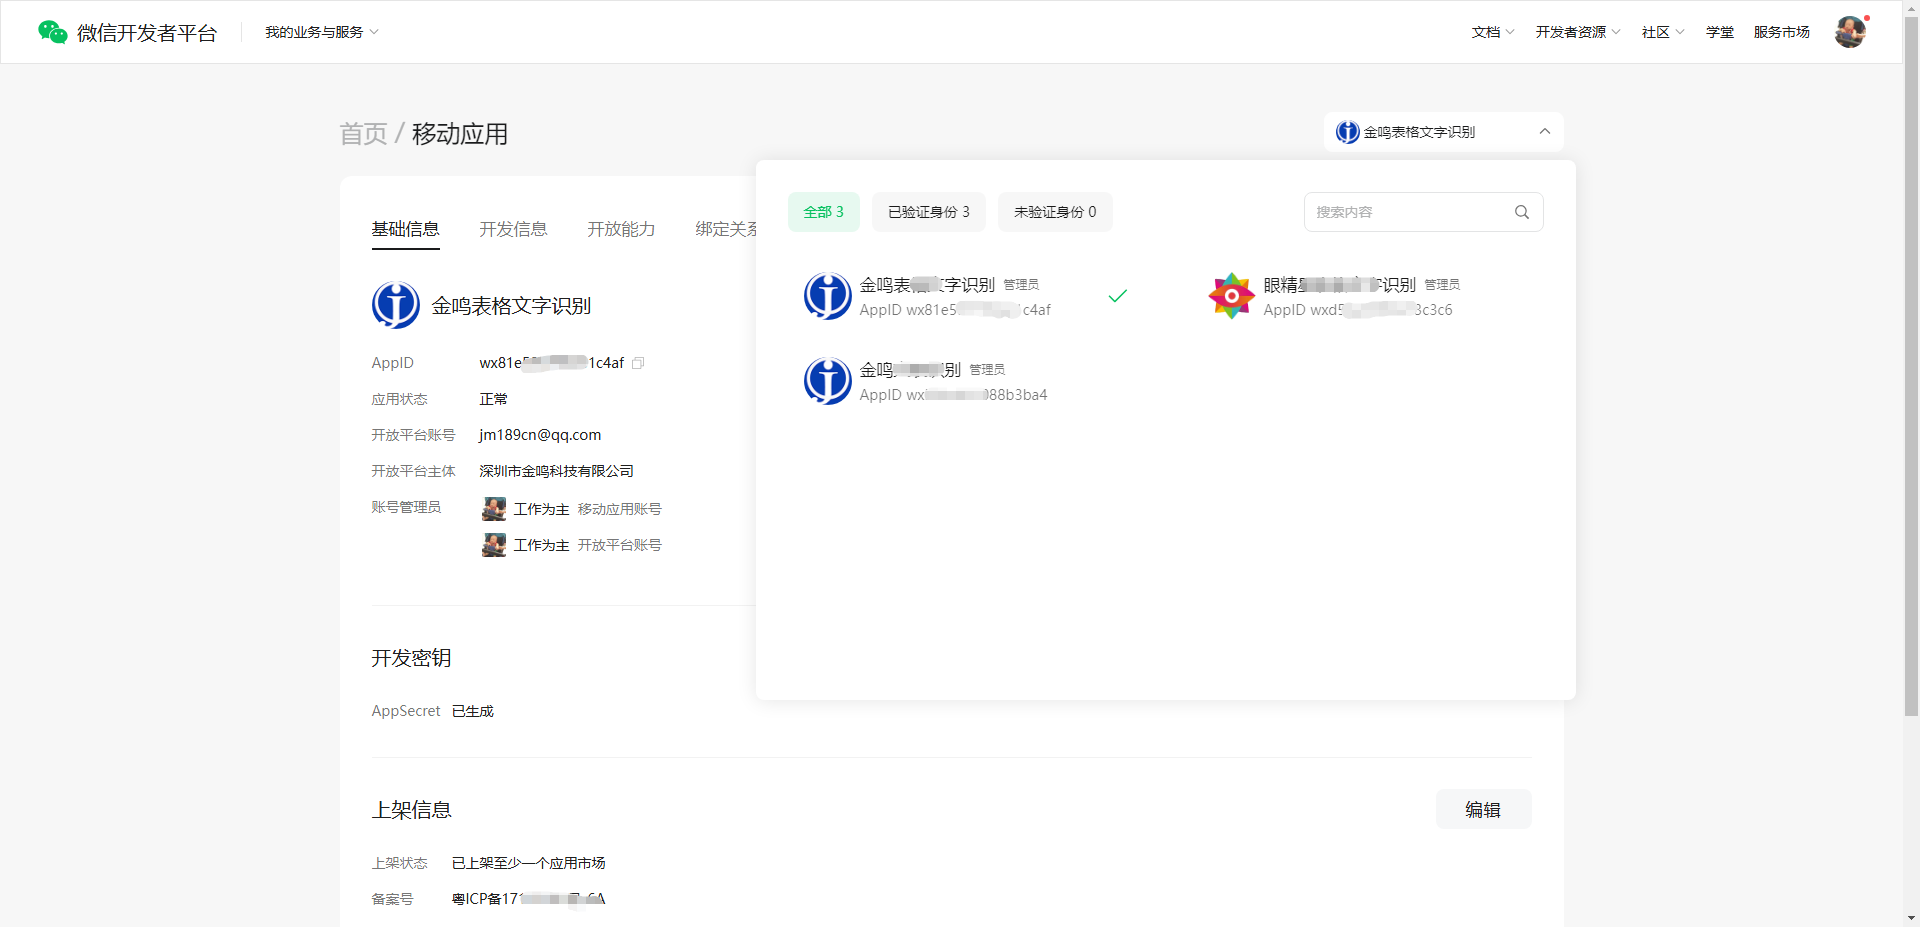The height and width of the screenshot is (927, 1920).
Task: Click the large 金鸣表格文字识别 app logo
Action: point(396,305)
